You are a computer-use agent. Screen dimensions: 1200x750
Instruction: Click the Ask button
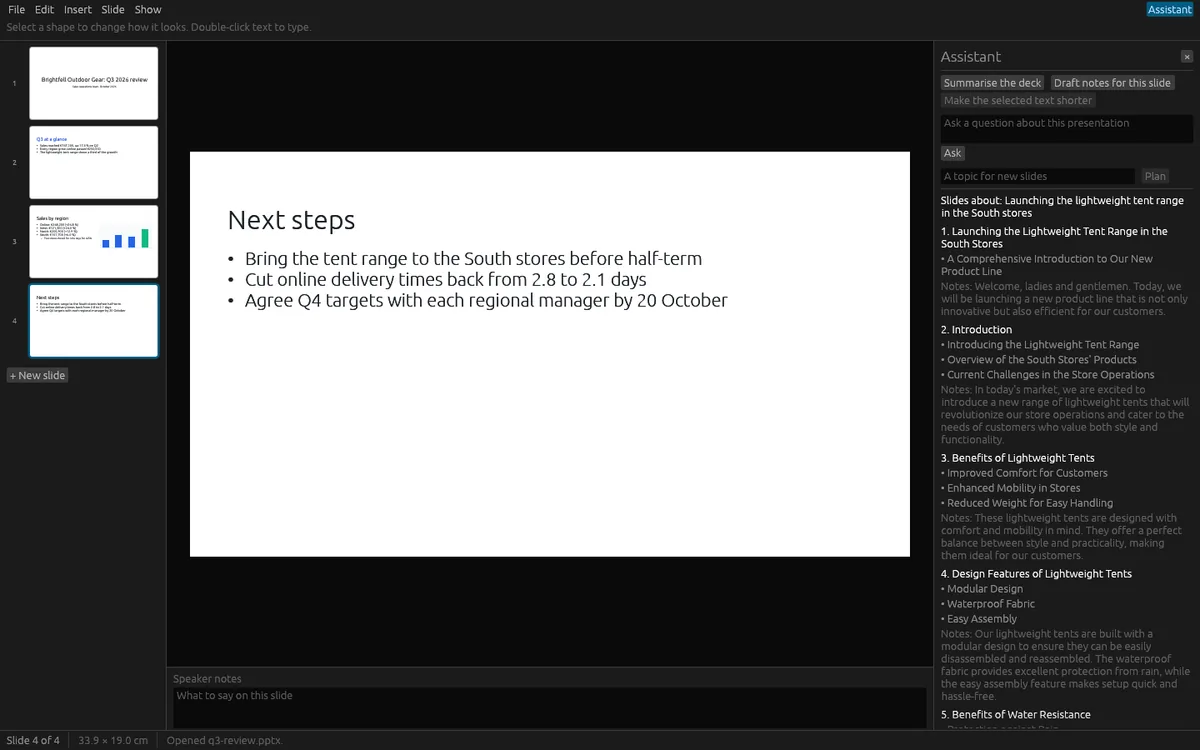click(953, 153)
